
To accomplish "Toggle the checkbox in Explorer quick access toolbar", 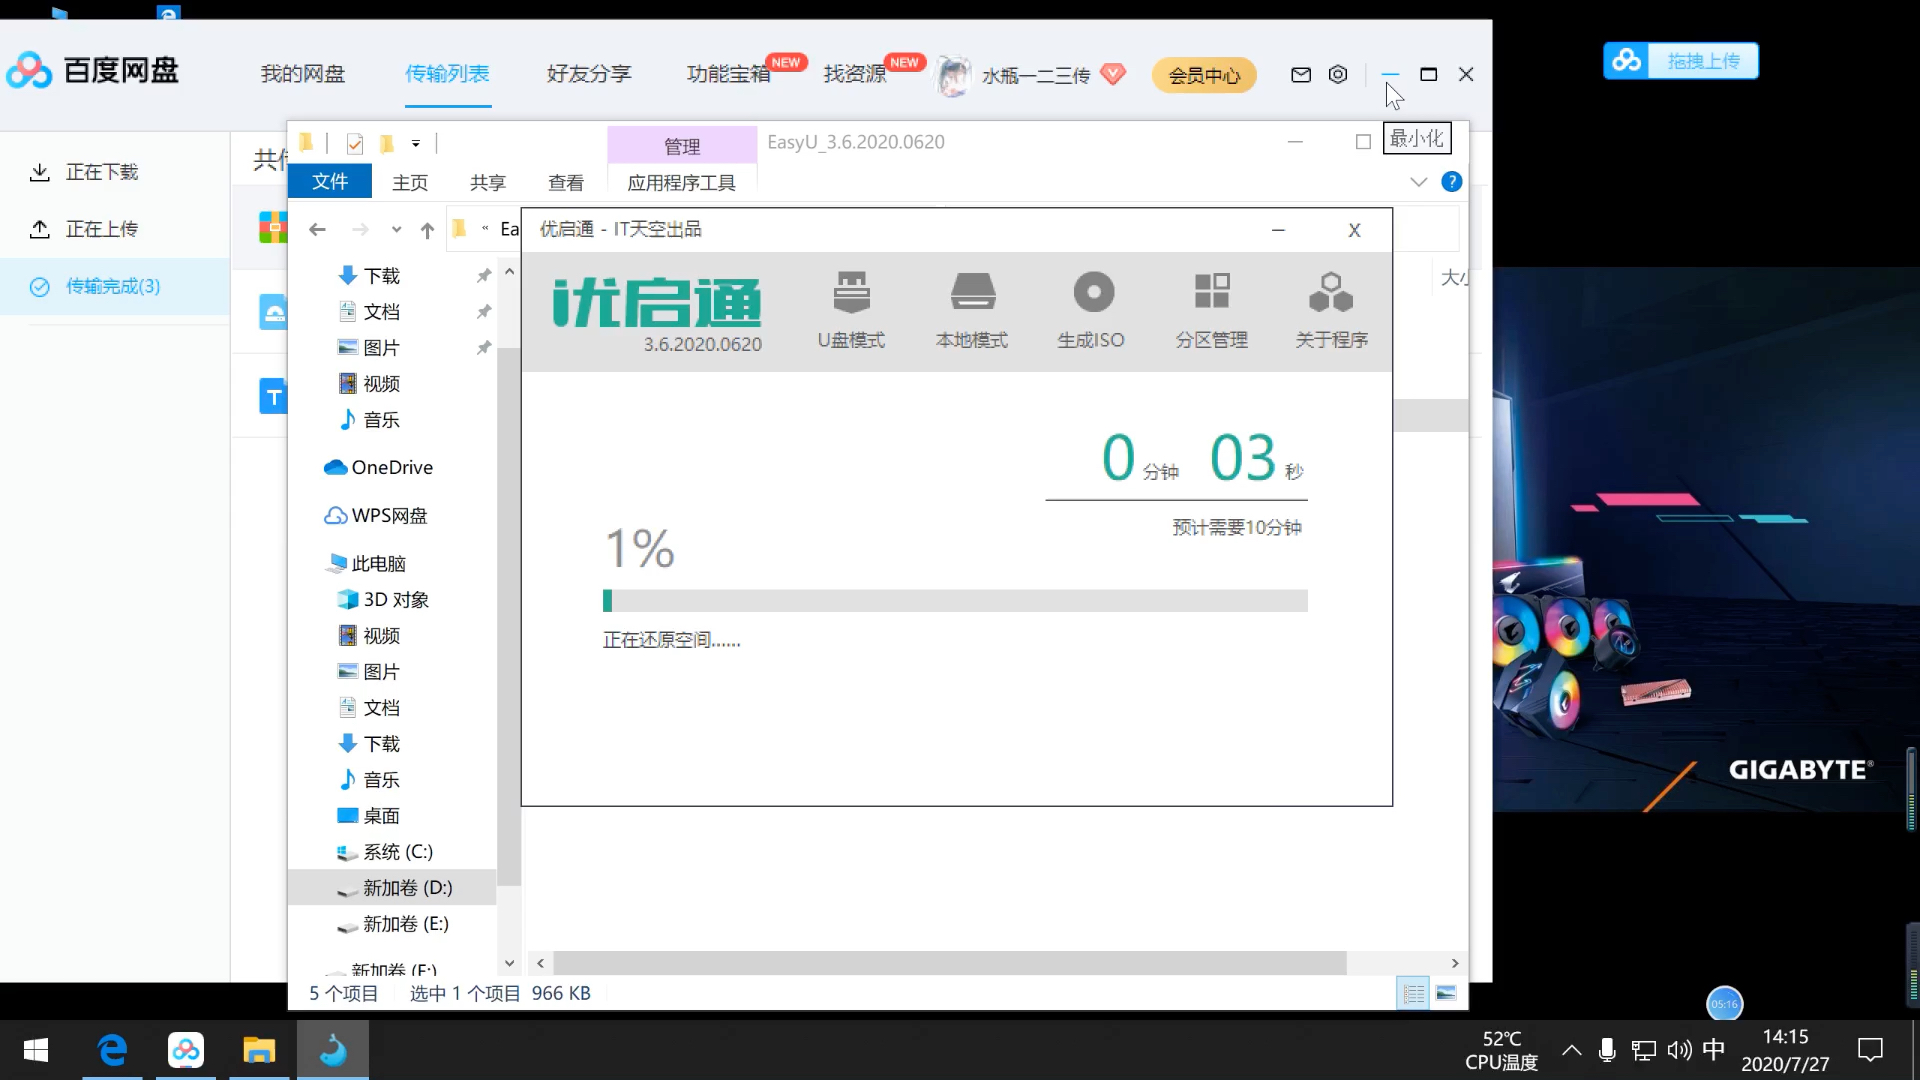I will pyautogui.click(x=354, y=143).
